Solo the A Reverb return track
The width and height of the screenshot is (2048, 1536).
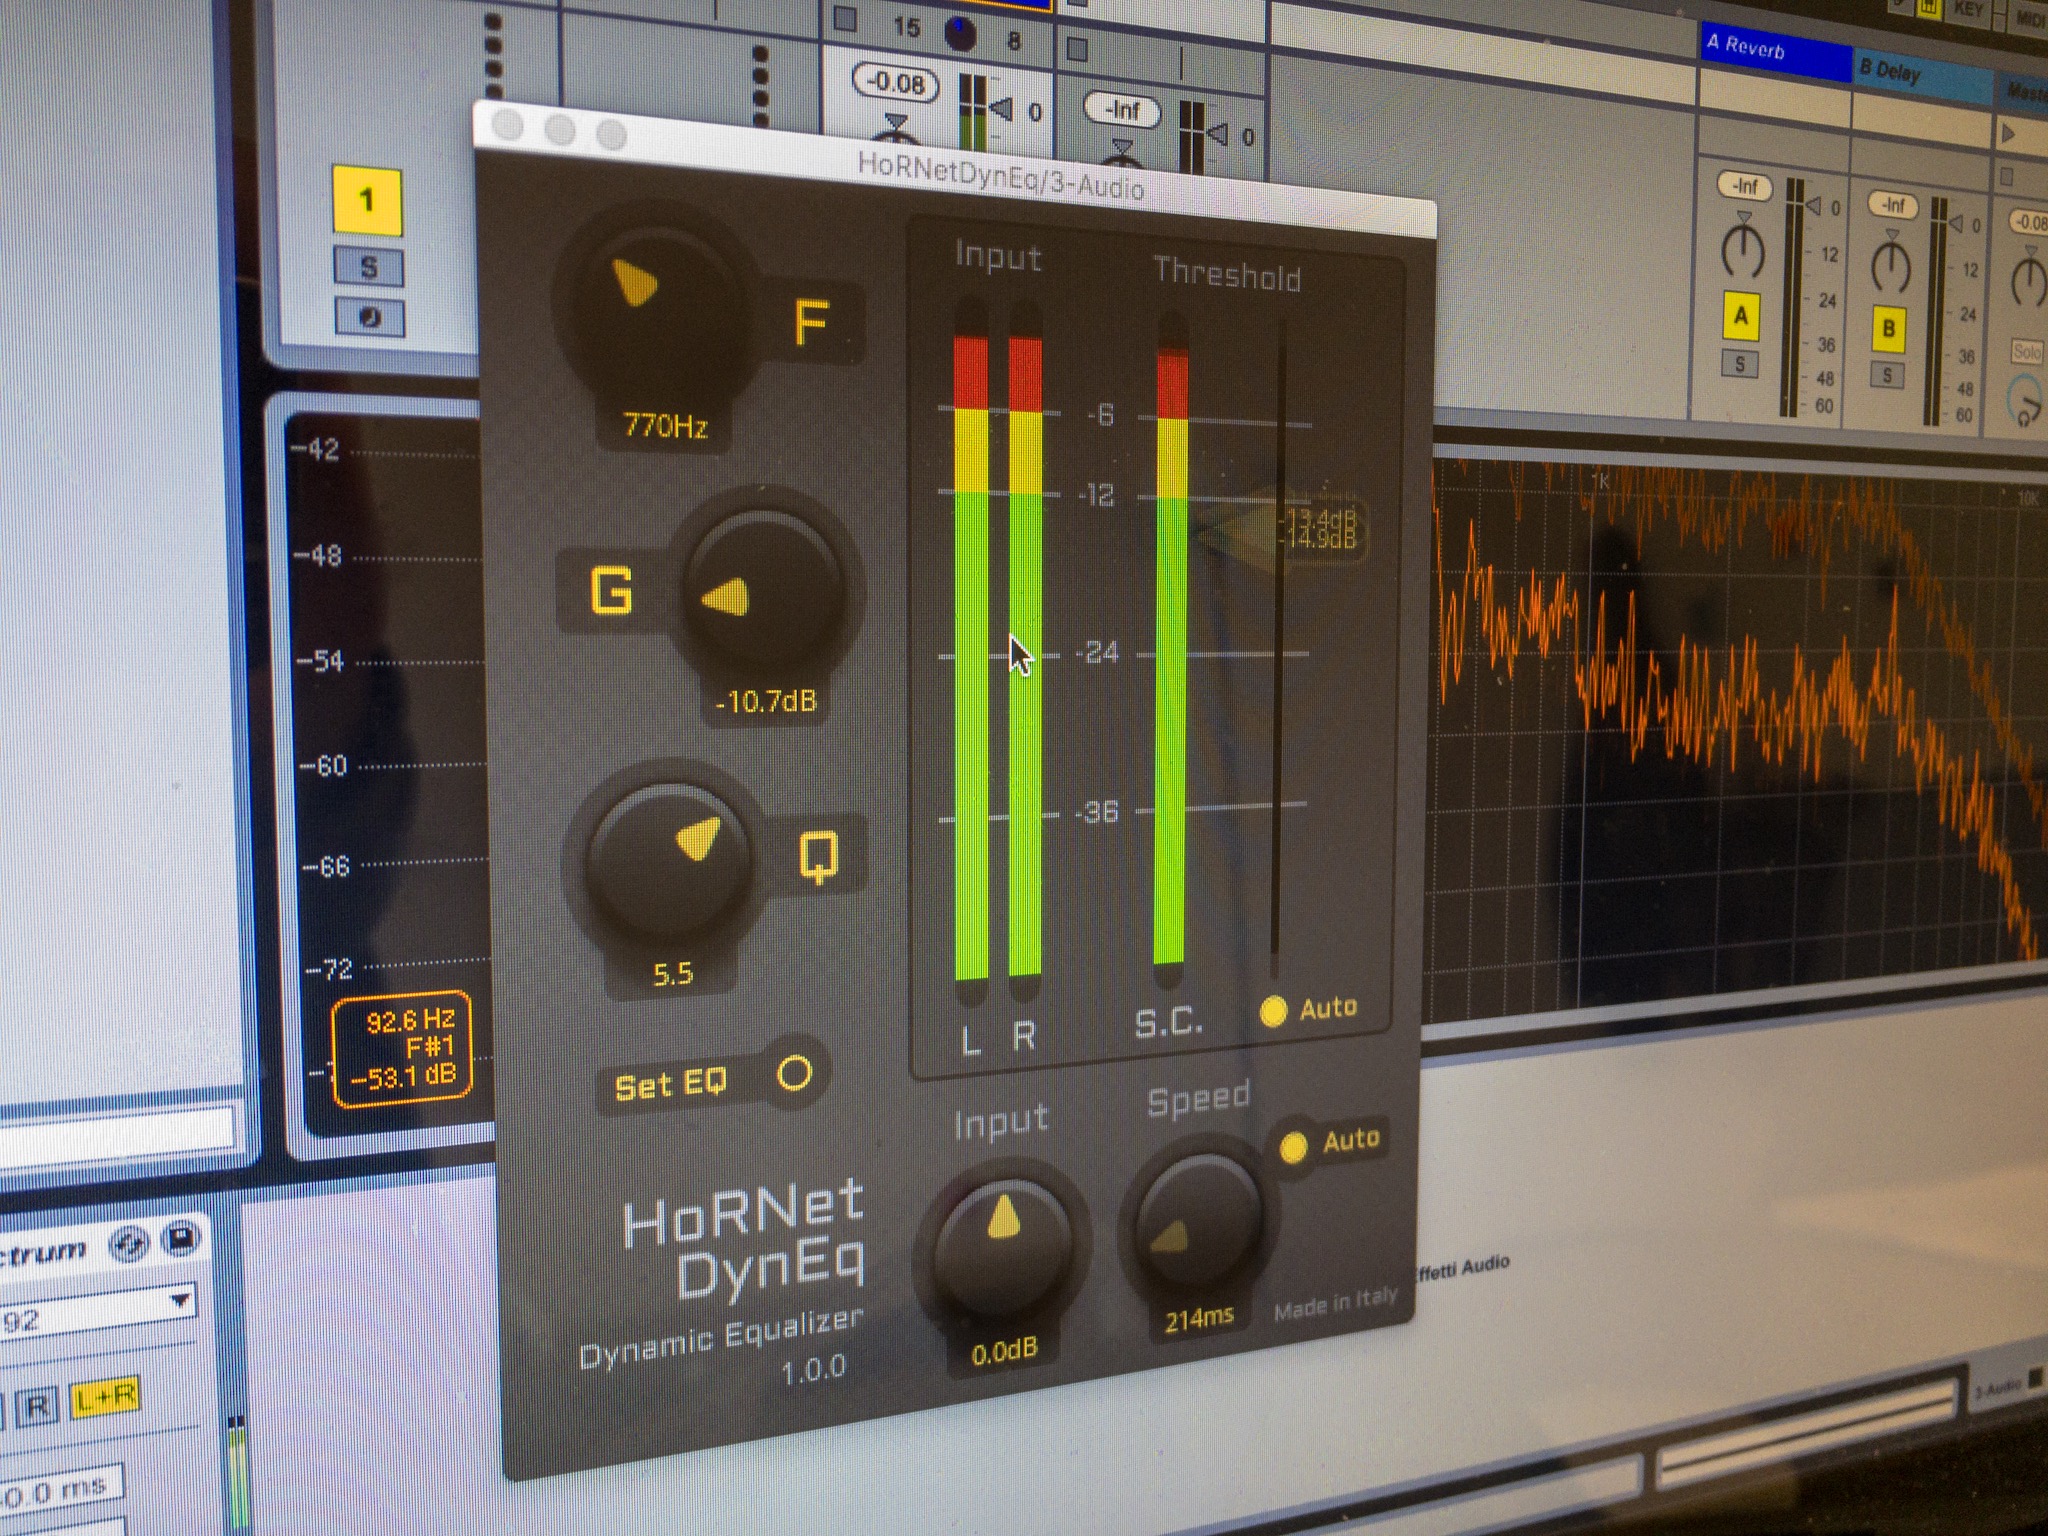[1739, 363]
